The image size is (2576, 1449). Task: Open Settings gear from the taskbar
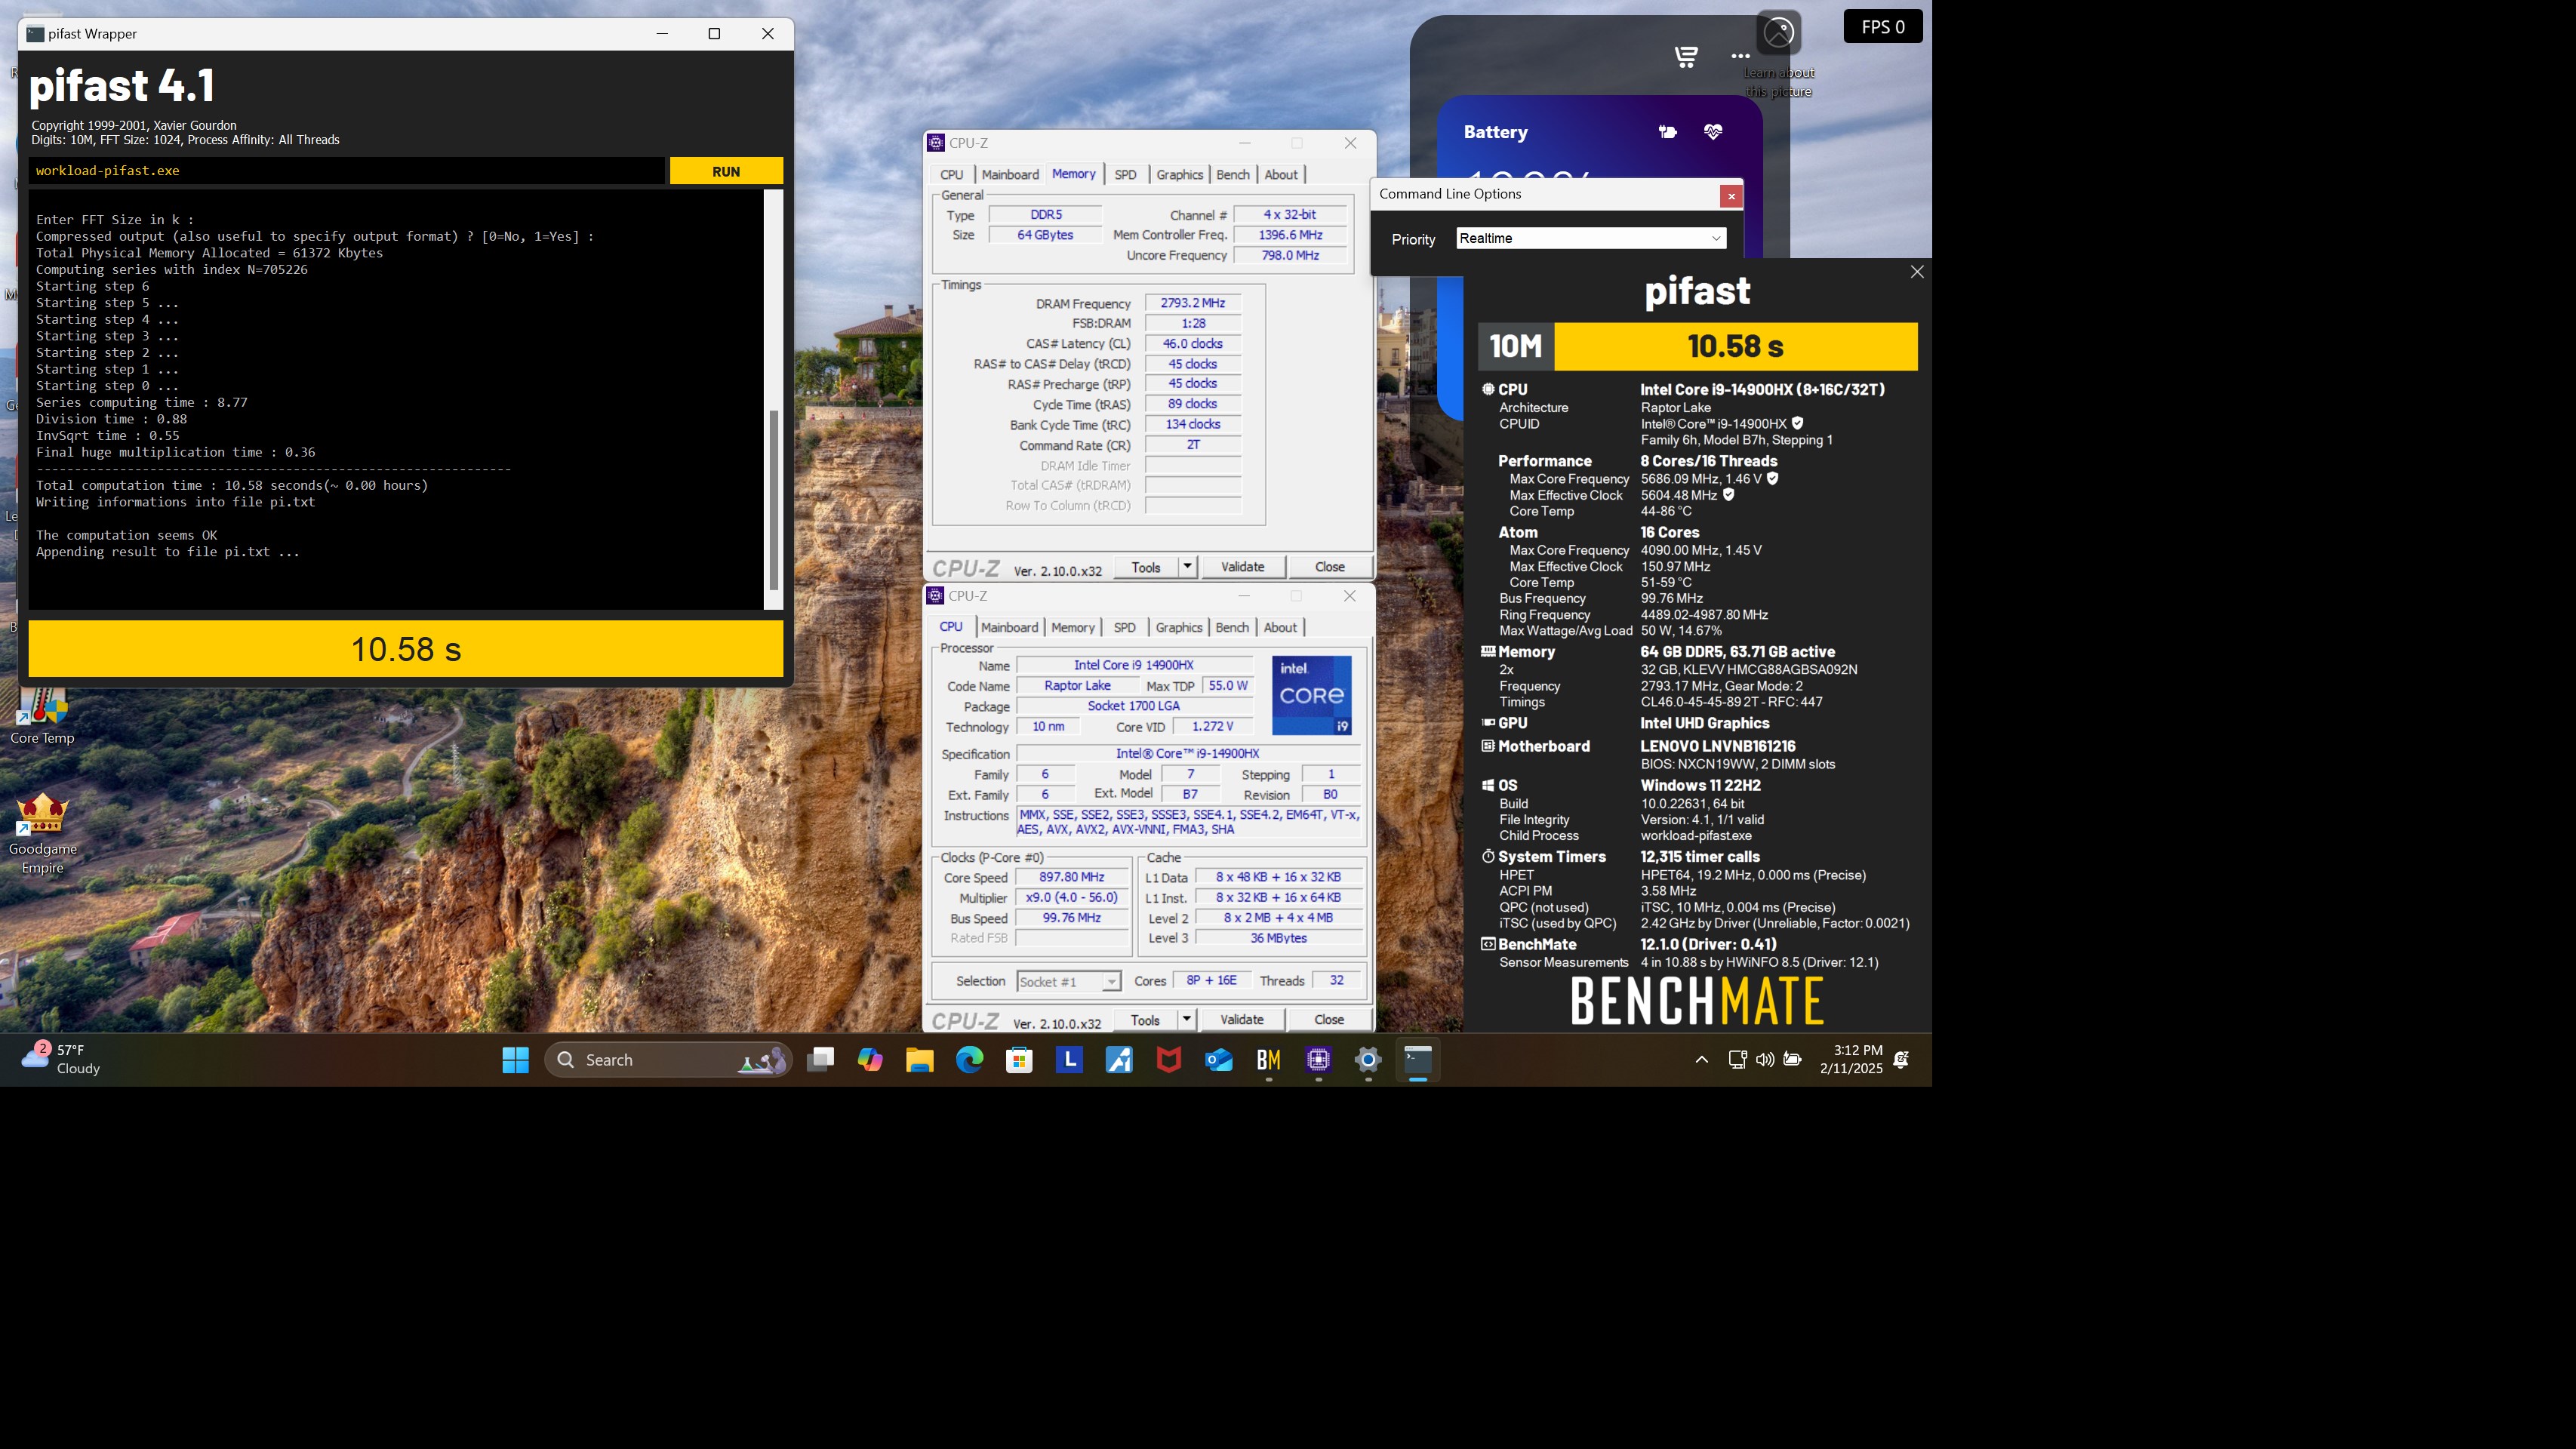[1368, 1060]
